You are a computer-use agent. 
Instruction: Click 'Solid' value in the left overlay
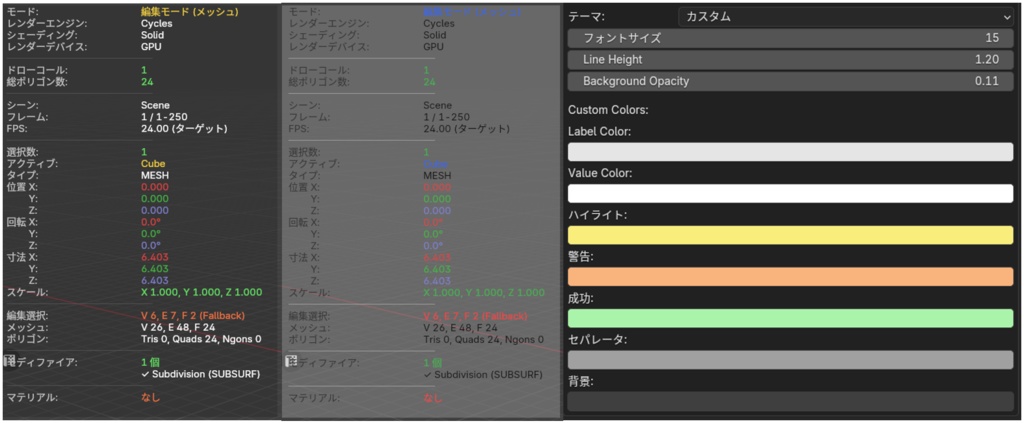pos(153,35)
